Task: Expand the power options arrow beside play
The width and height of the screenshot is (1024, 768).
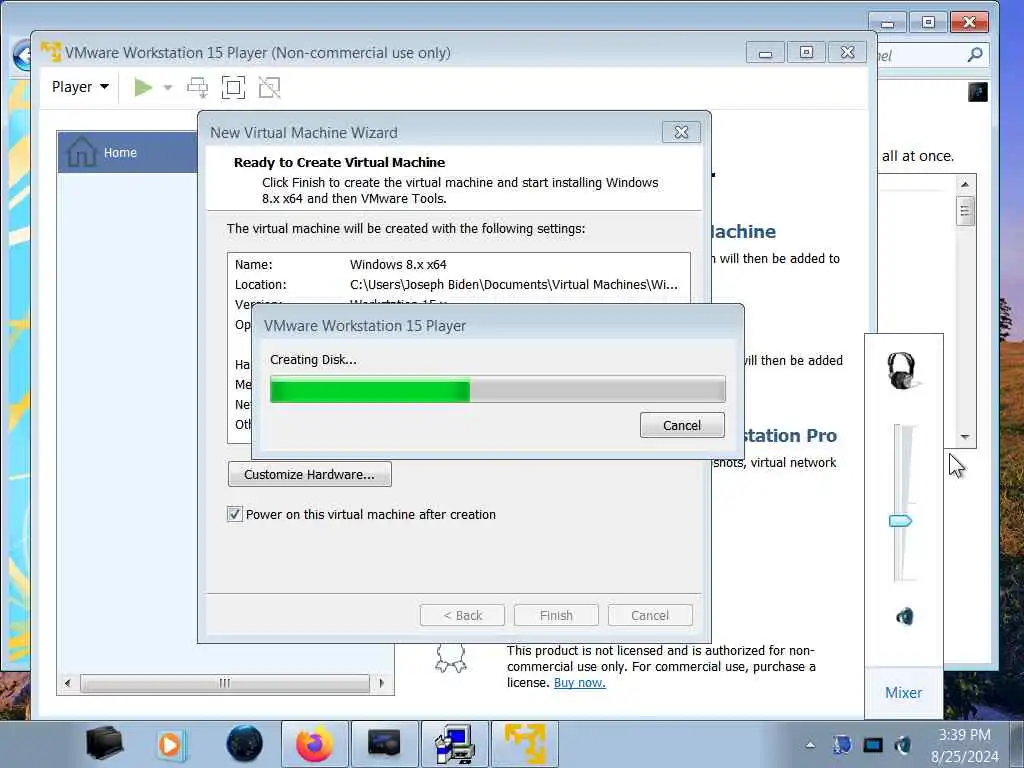Action: click(x=168, y=88)
